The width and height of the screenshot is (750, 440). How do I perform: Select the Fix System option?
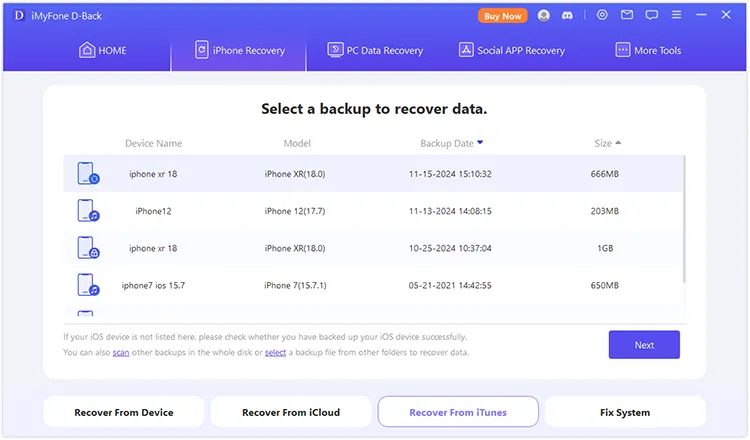point(625,412)
